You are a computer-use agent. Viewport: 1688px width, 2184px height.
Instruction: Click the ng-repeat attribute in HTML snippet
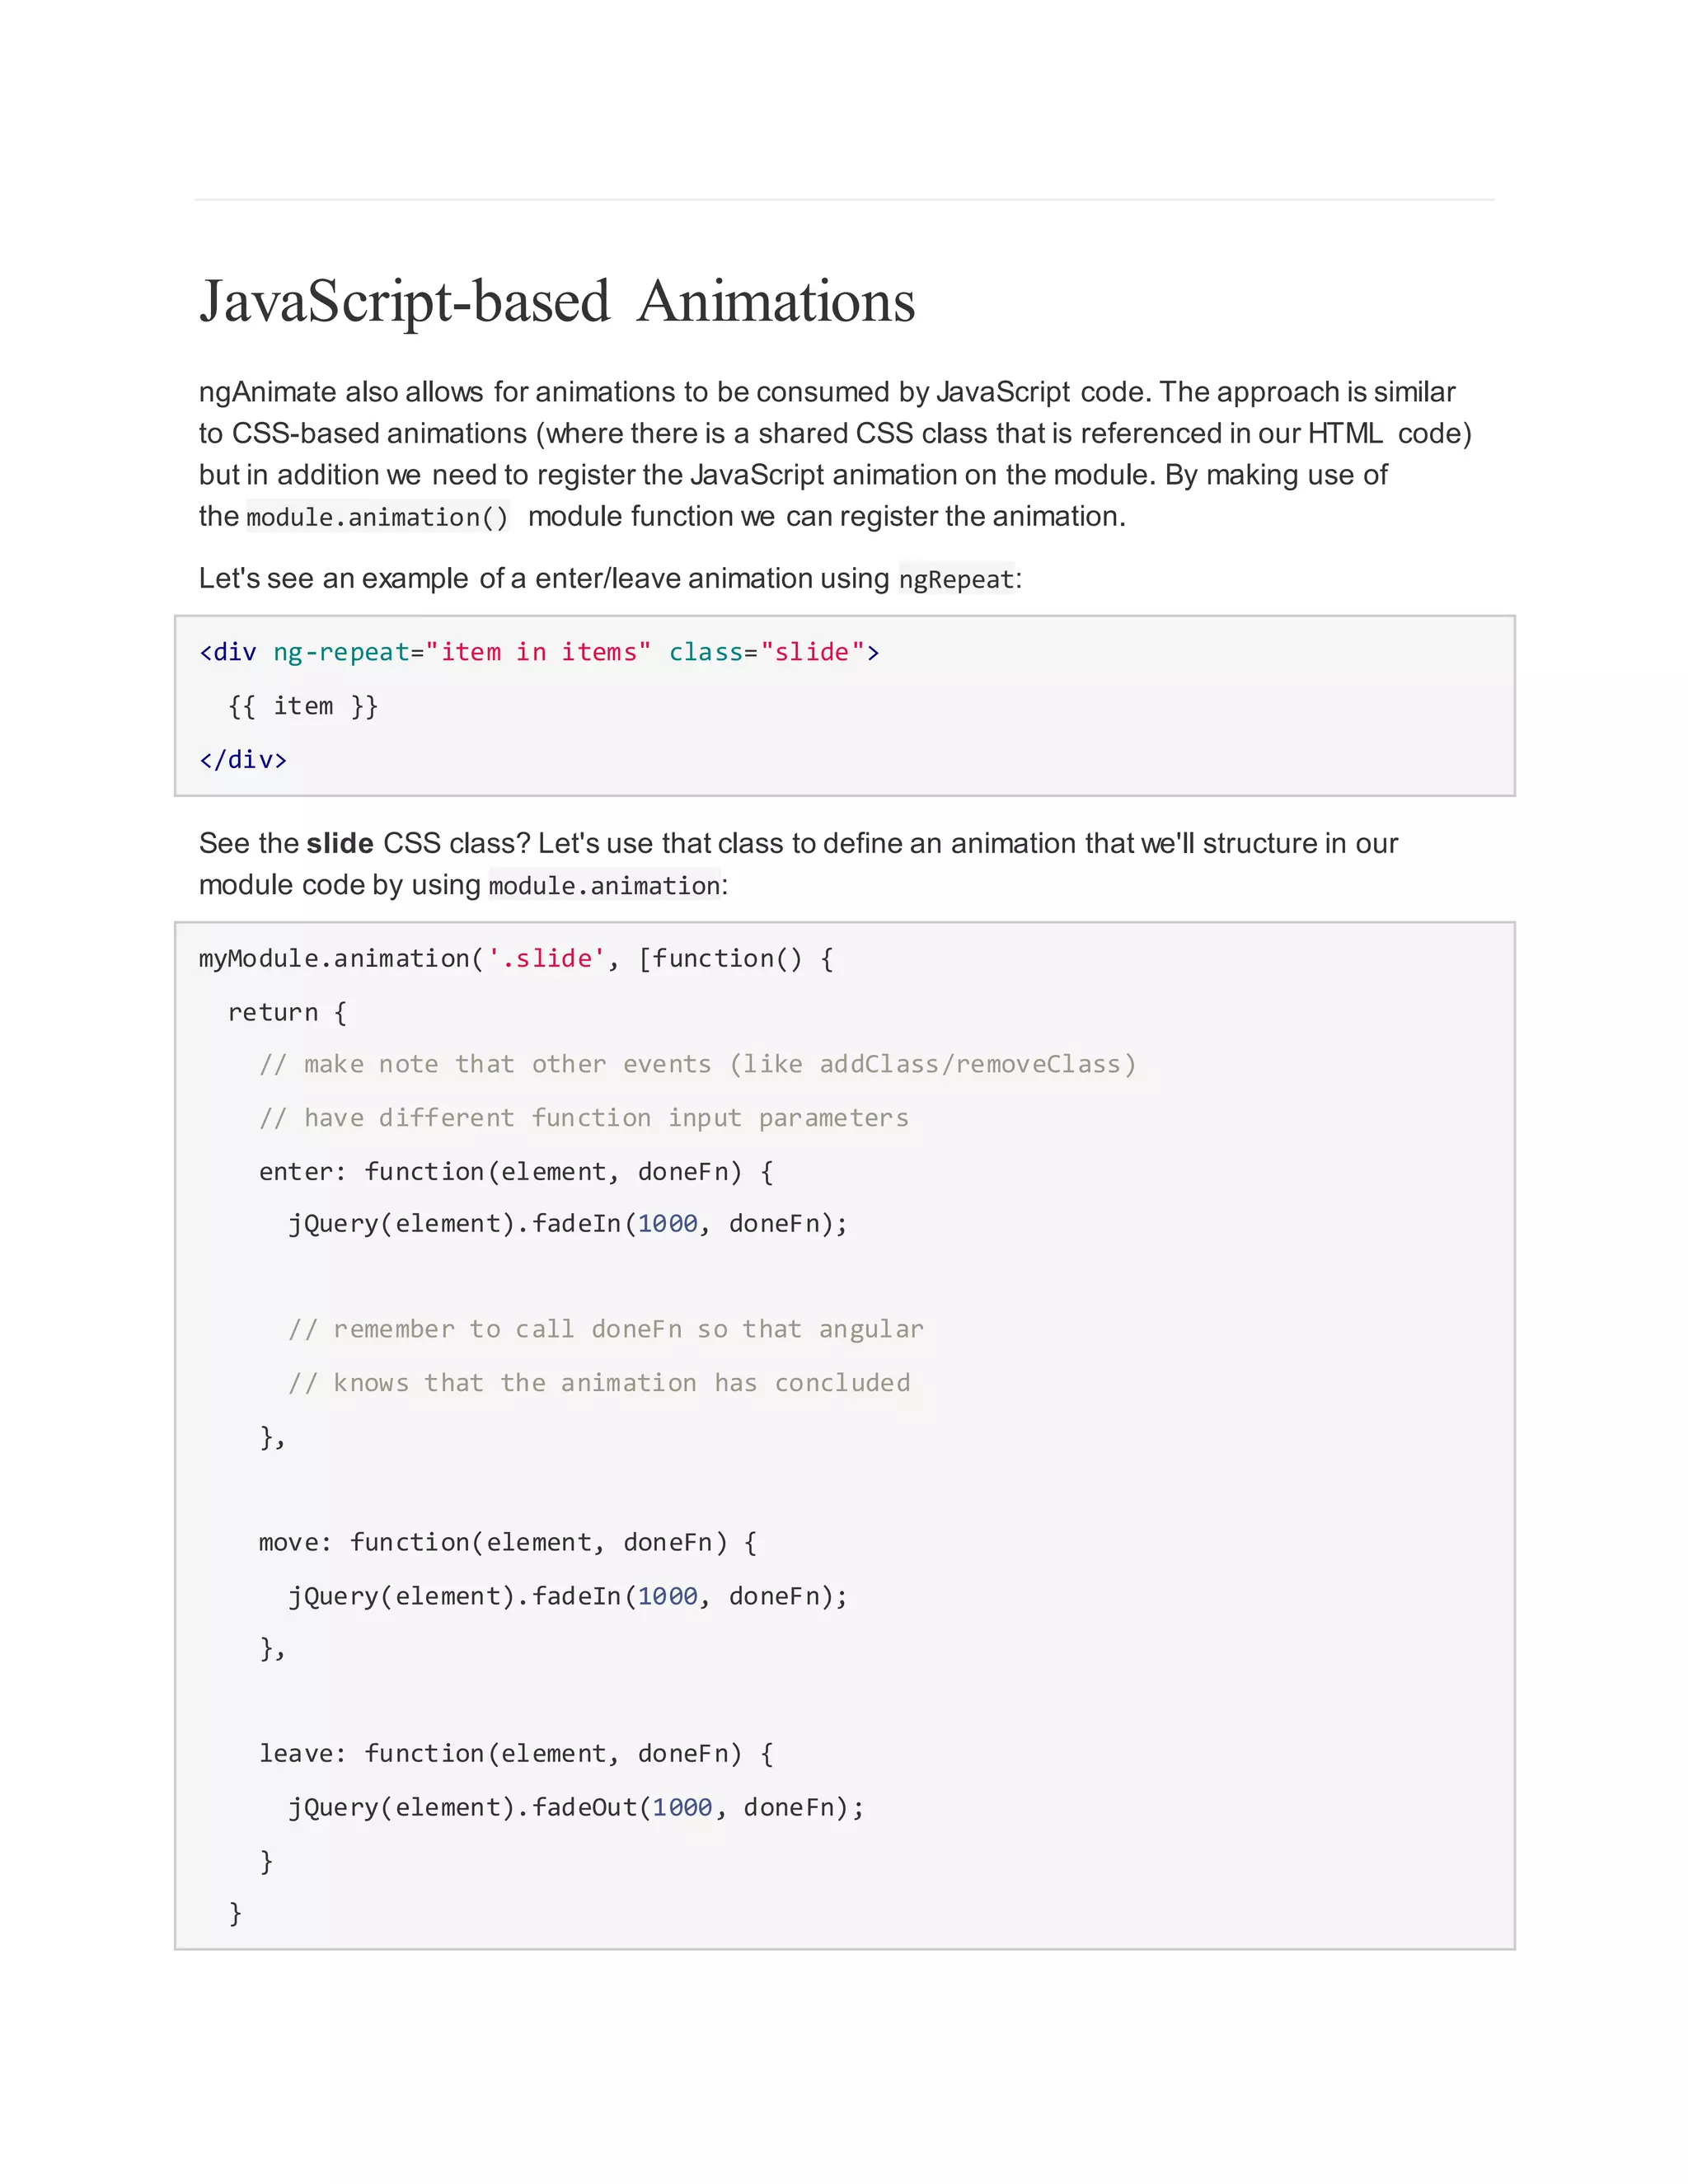coord(340,652)
